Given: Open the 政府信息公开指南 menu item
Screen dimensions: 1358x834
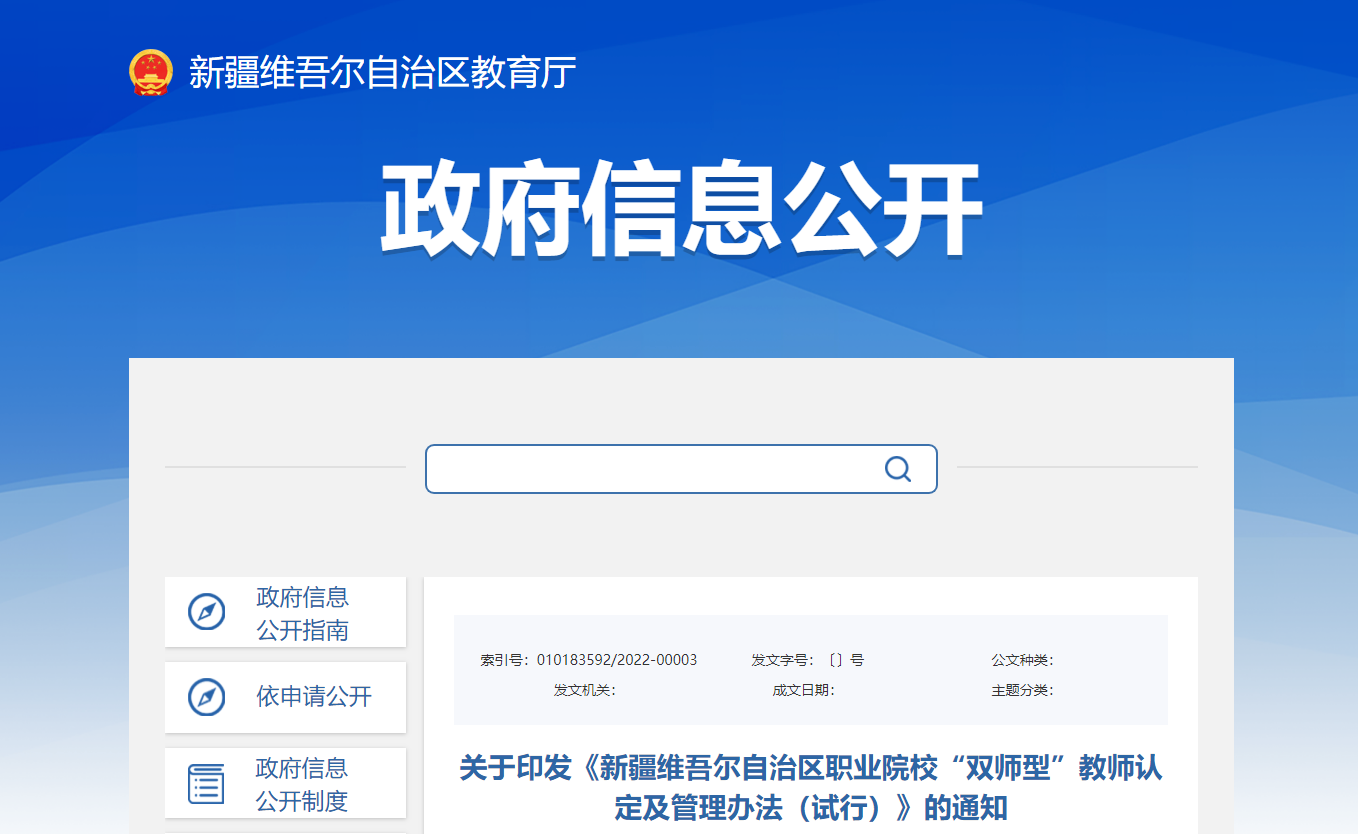Looking at the screenshot, I should click(x=285, y=612).
